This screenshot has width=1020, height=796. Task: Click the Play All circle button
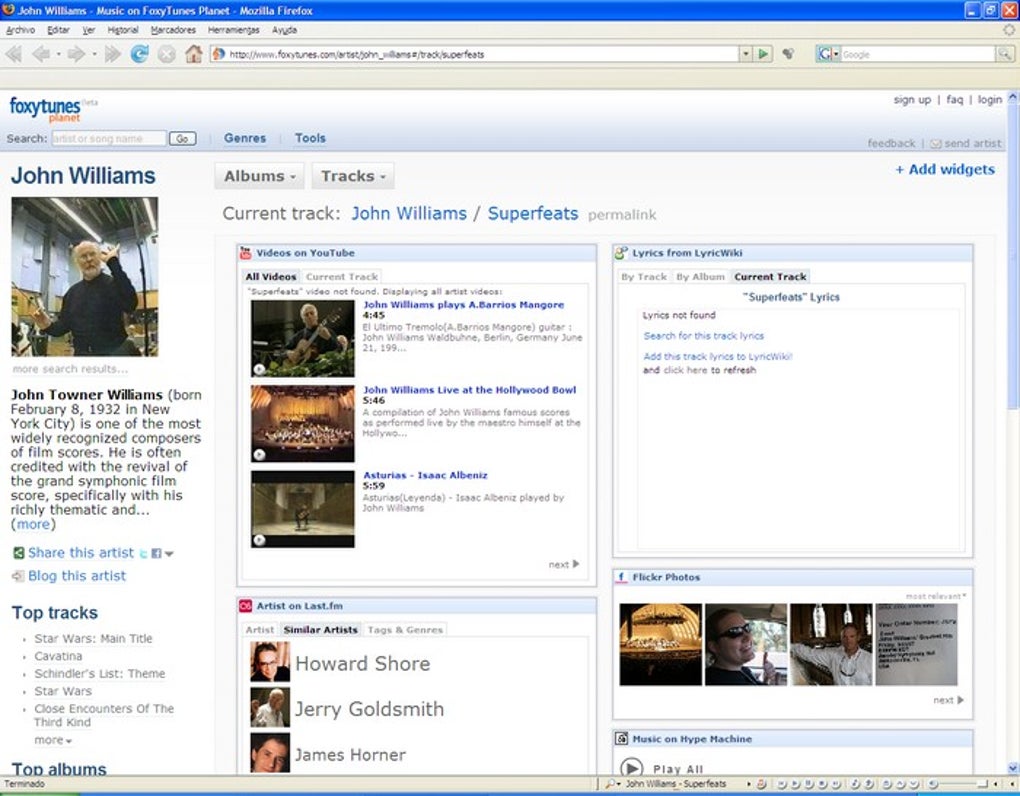631,767
